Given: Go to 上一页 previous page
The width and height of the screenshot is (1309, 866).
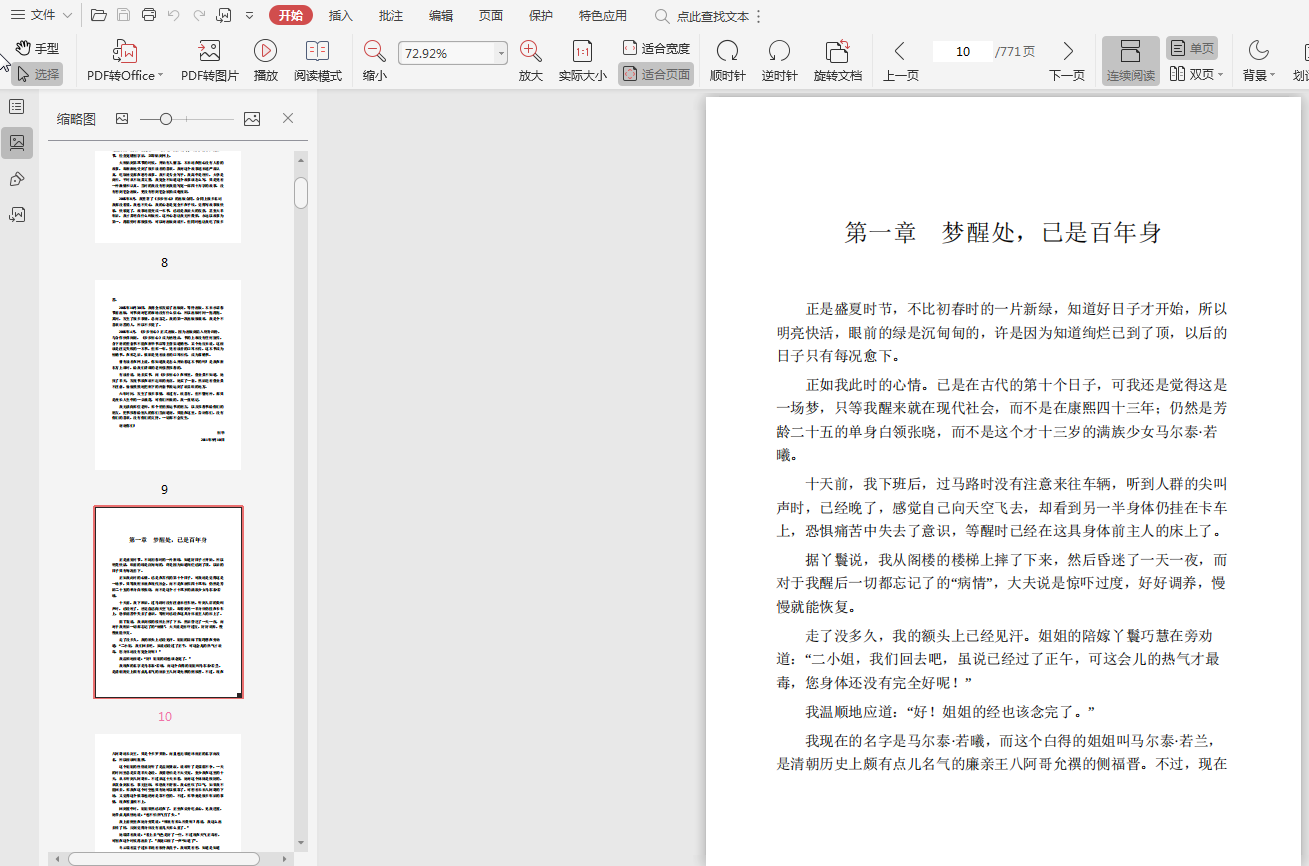Looking at the screenshot, I should [x=900, y=61].
